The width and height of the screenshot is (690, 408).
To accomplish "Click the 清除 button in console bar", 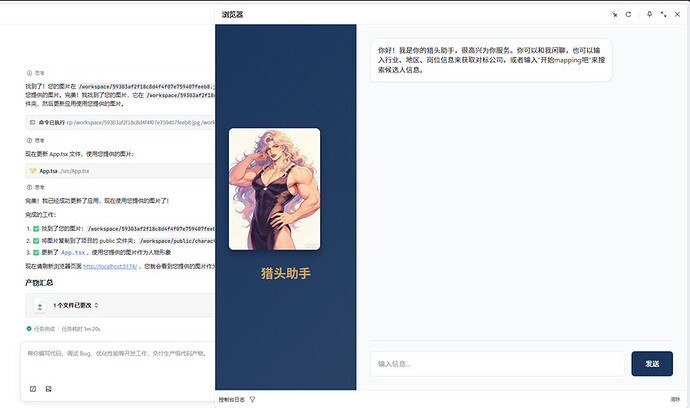I will coord(674,400).
